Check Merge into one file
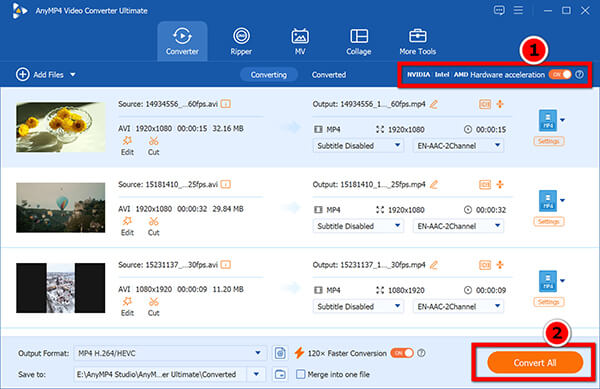The image size is (600, 389). click(x=301, y=374)
